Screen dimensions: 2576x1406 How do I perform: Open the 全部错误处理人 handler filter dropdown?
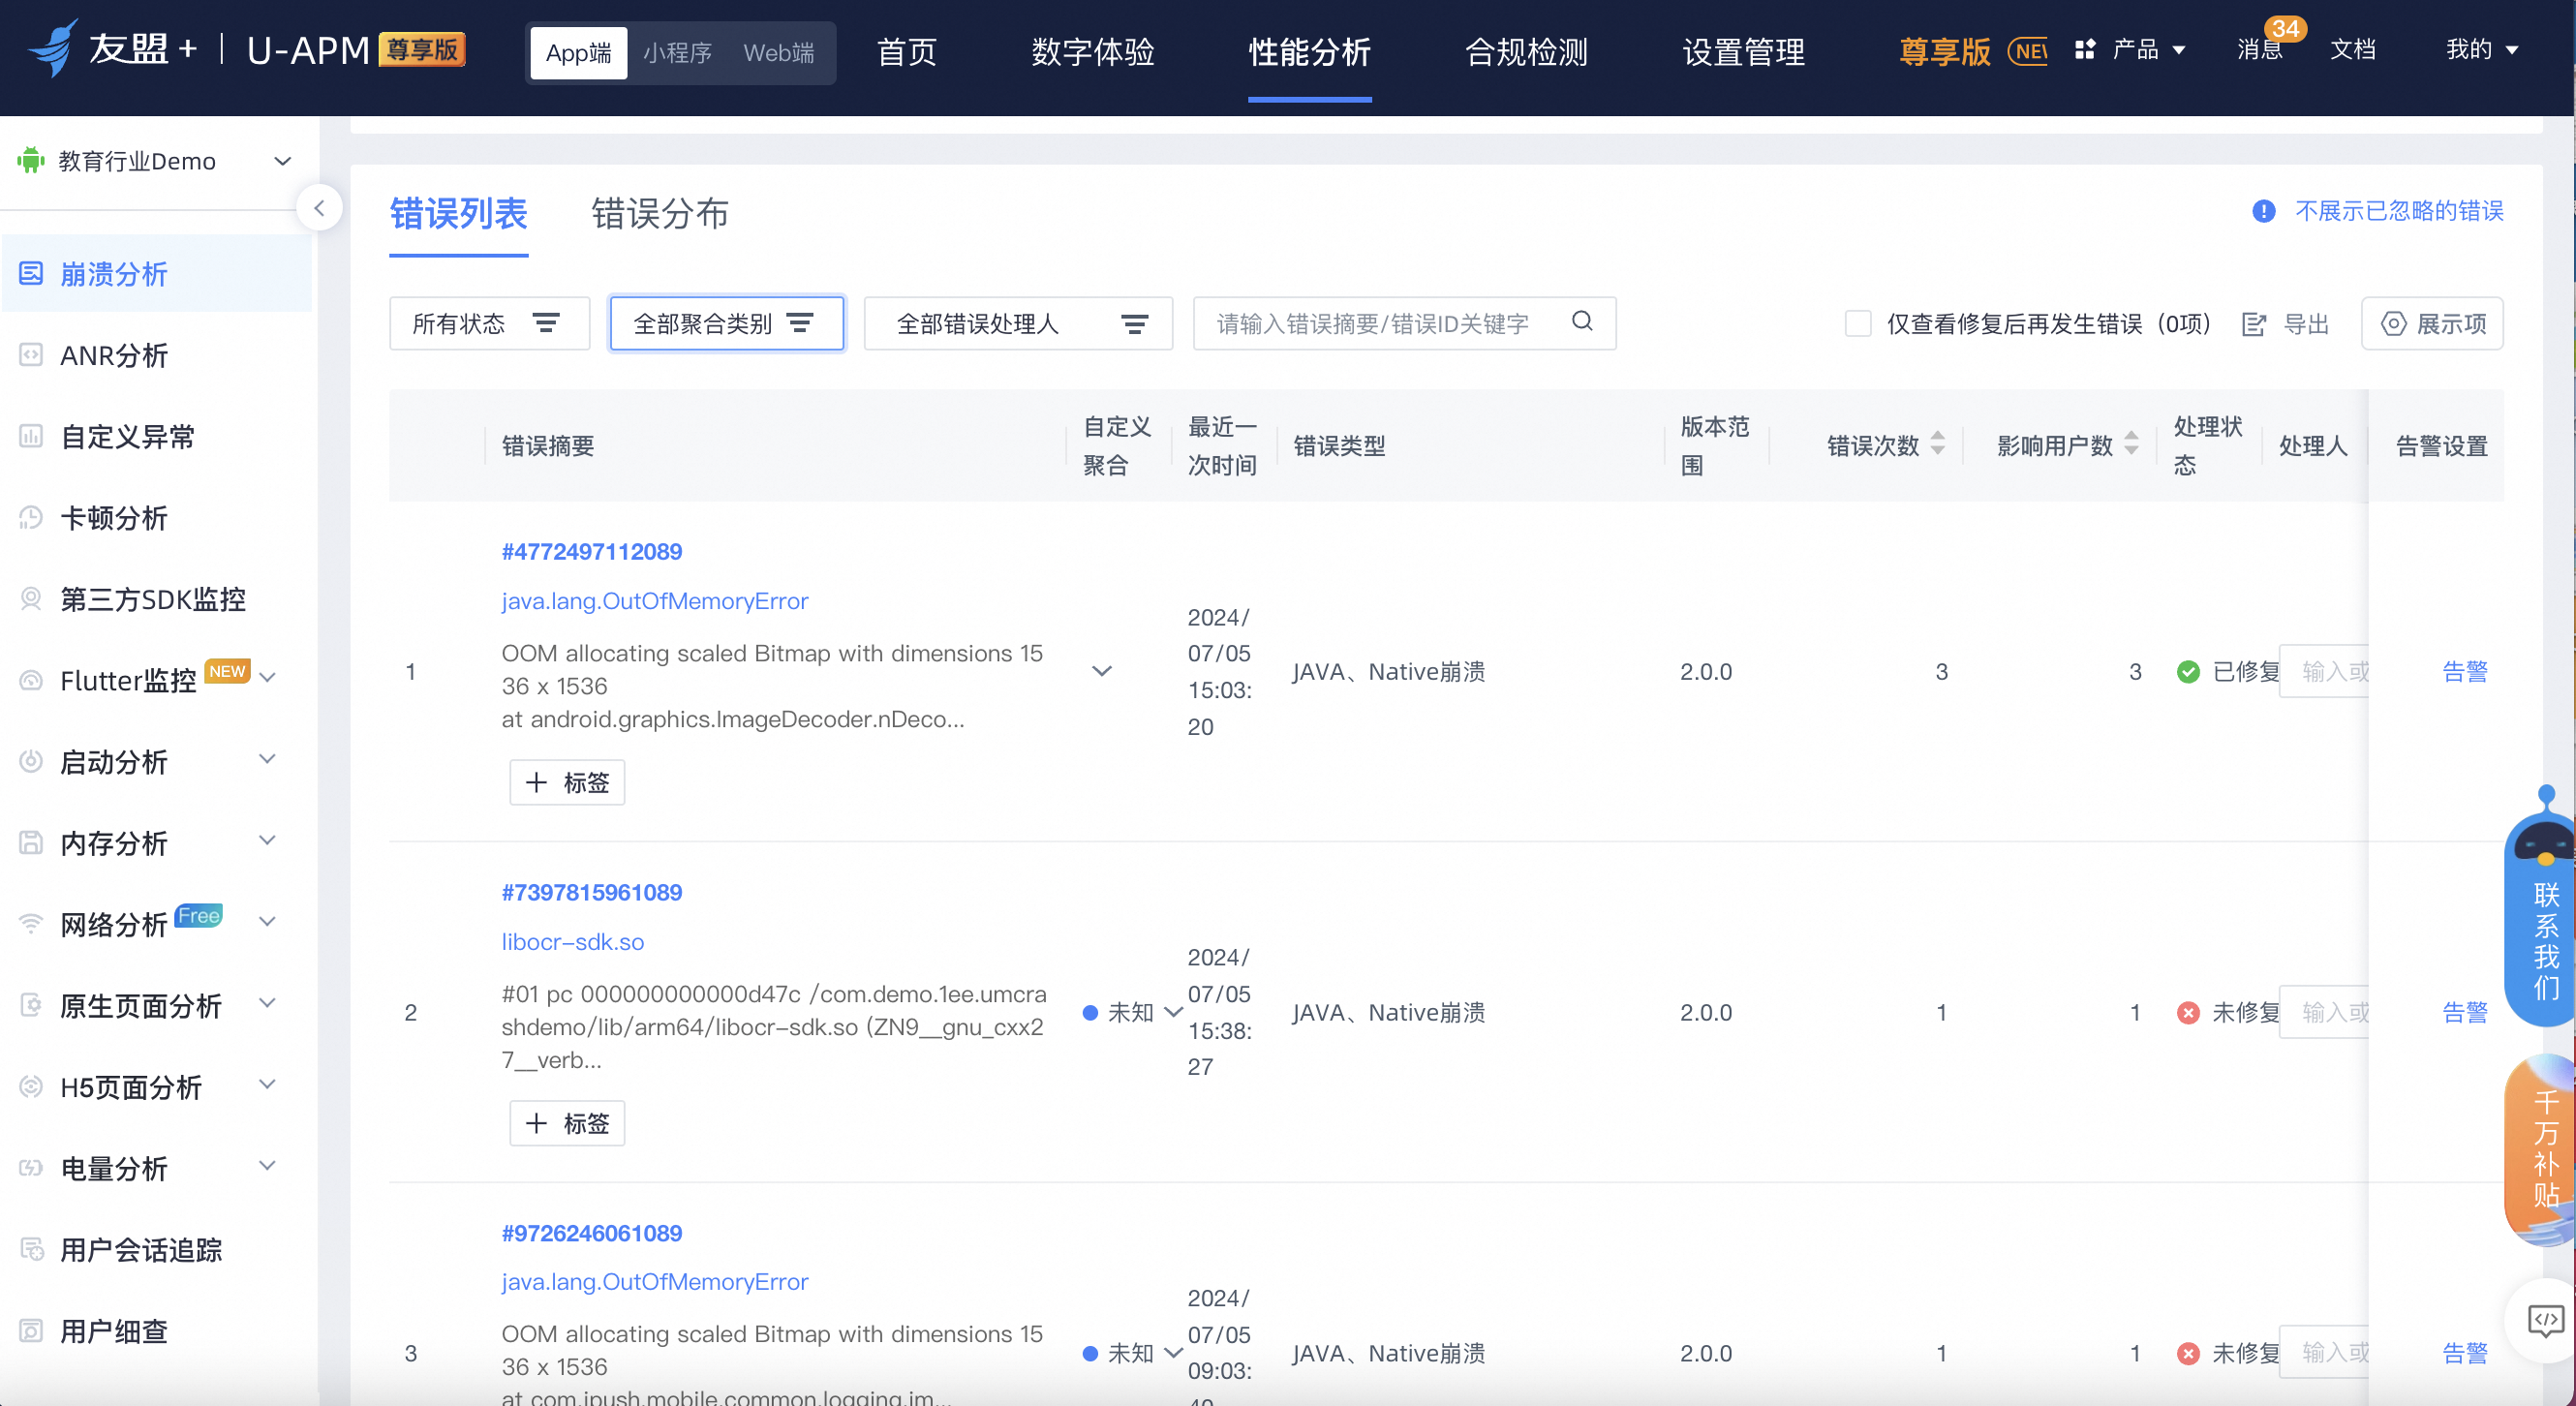(1018, 324)
